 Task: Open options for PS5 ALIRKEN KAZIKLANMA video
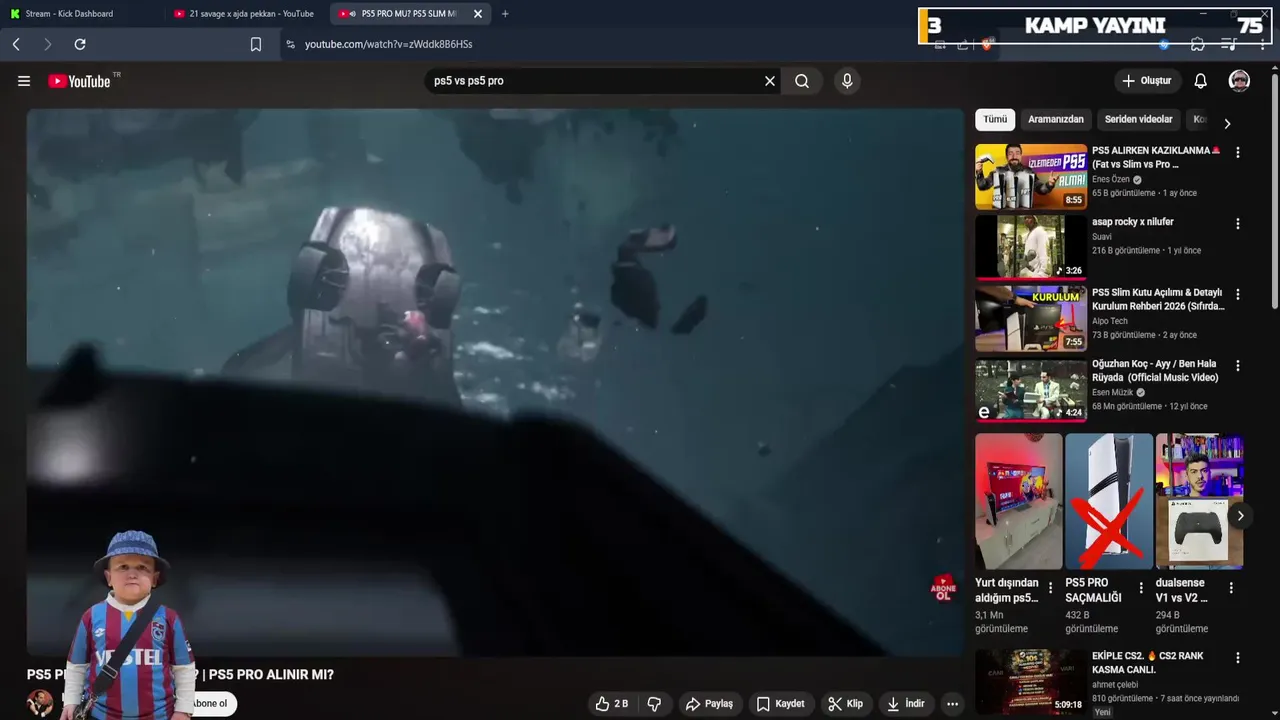(1238, 153)
